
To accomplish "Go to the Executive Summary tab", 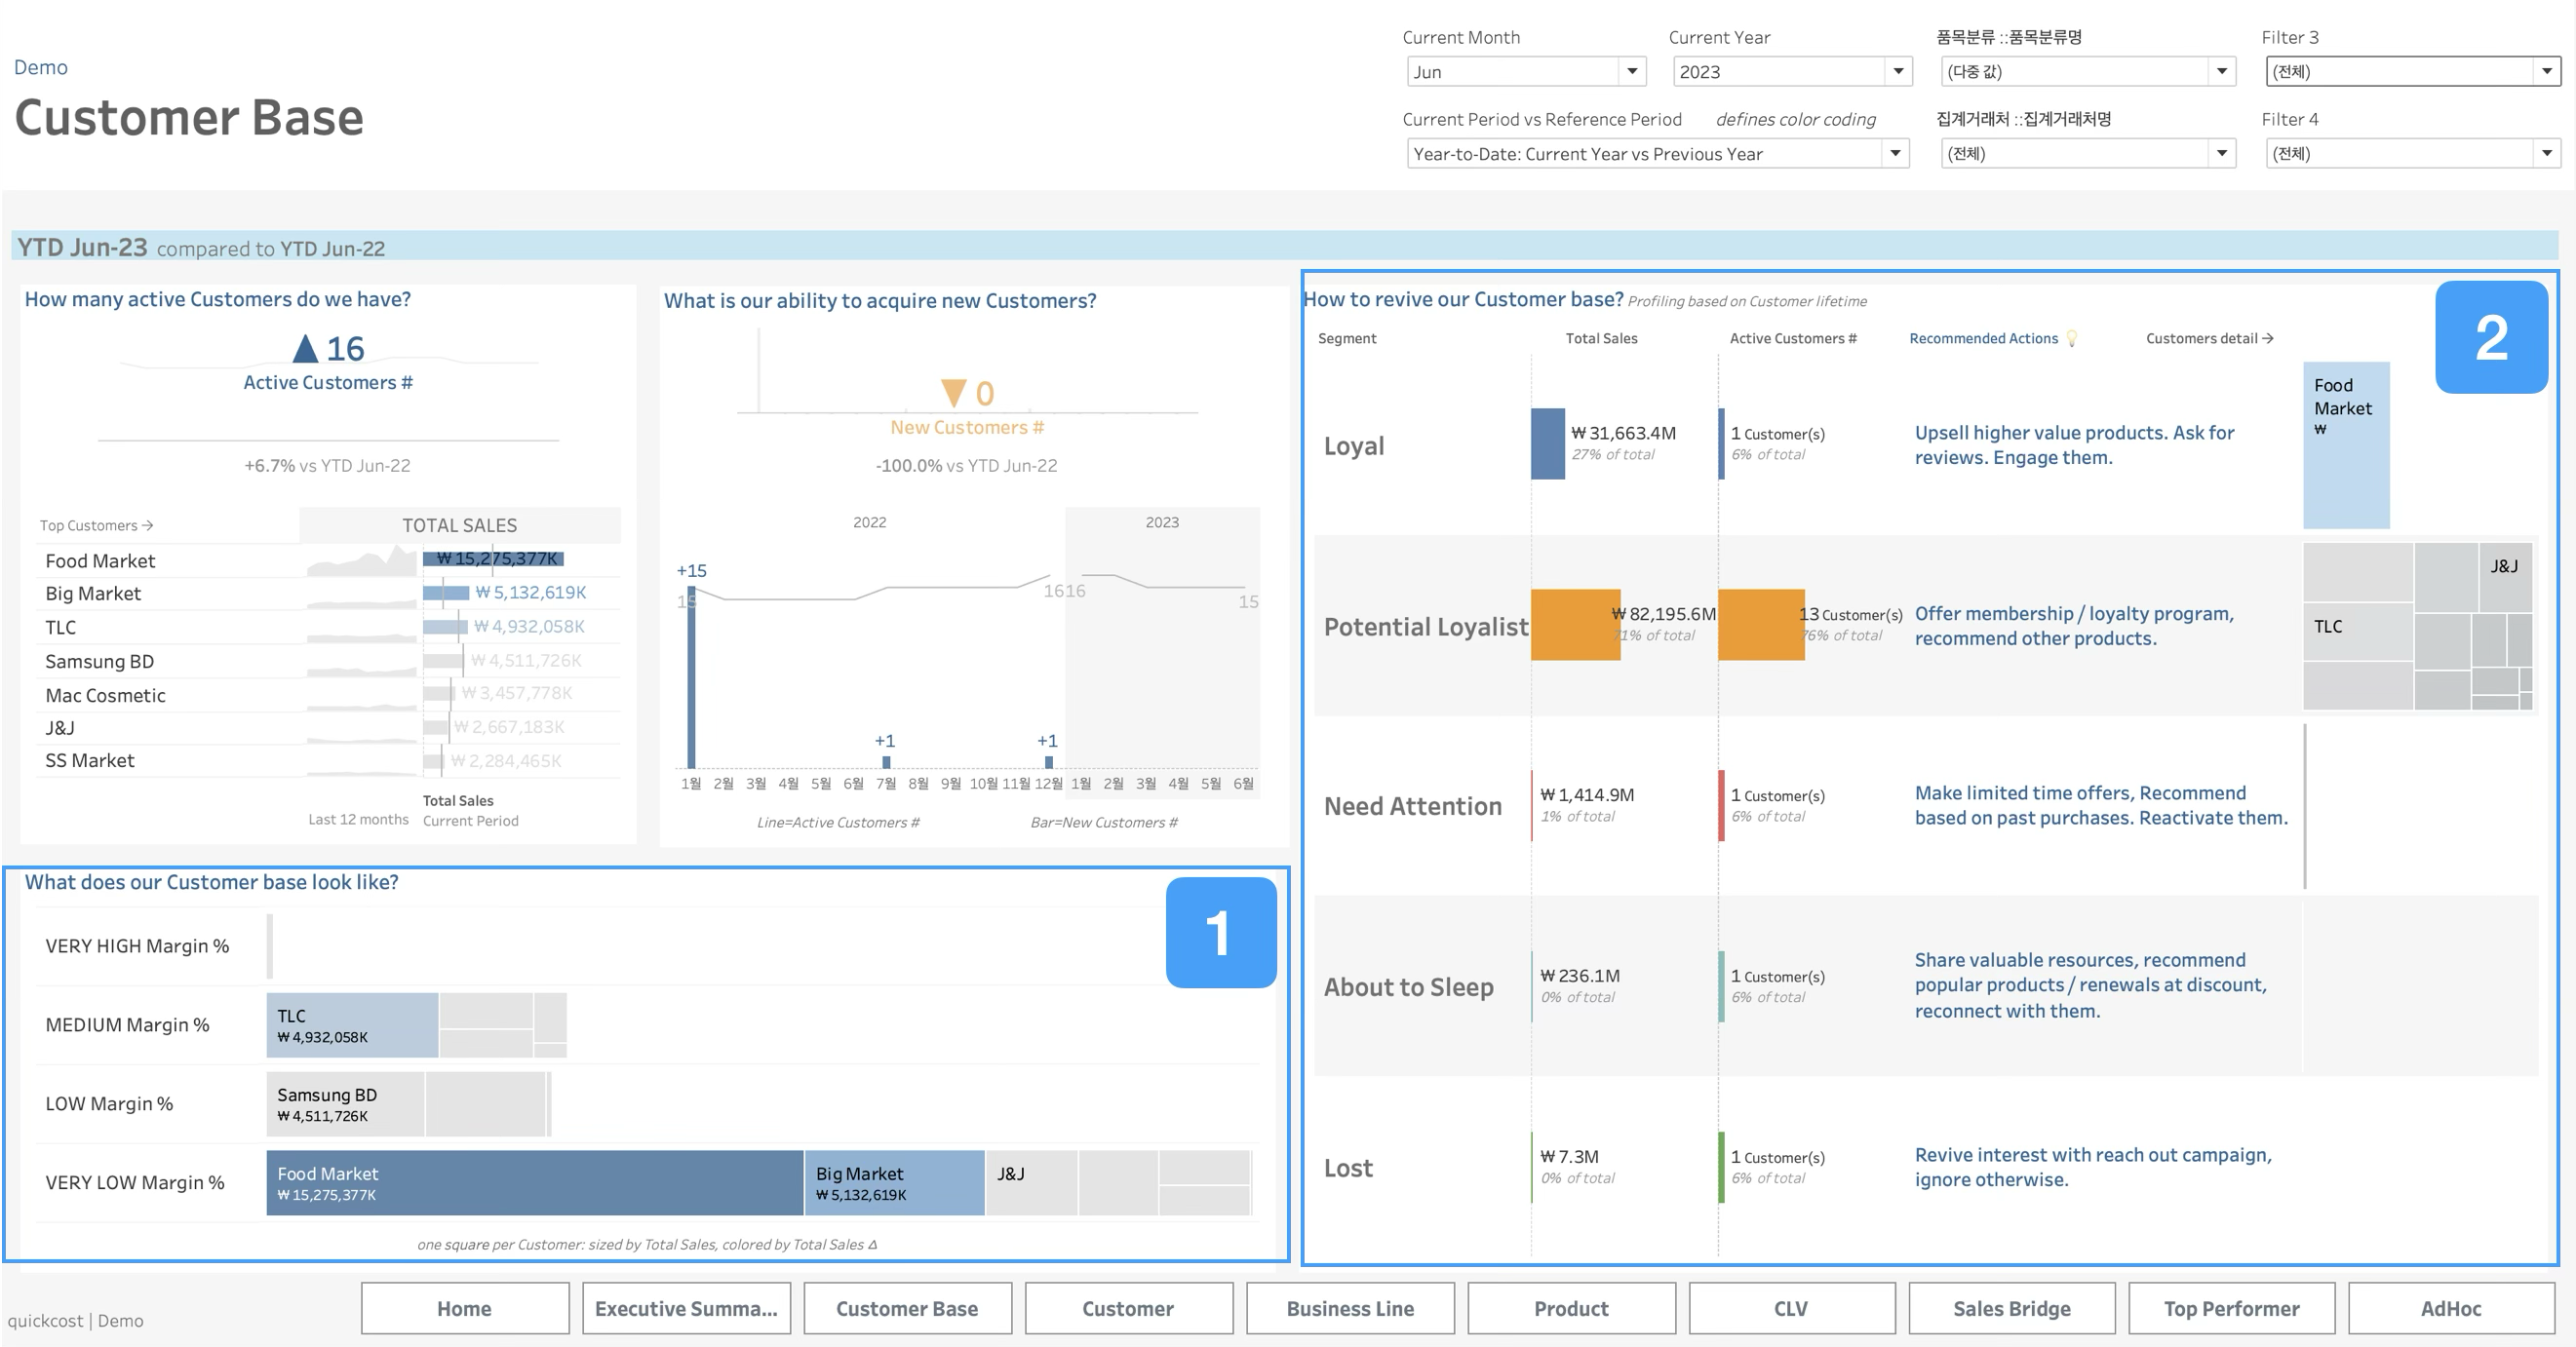I will [686, 1308].
